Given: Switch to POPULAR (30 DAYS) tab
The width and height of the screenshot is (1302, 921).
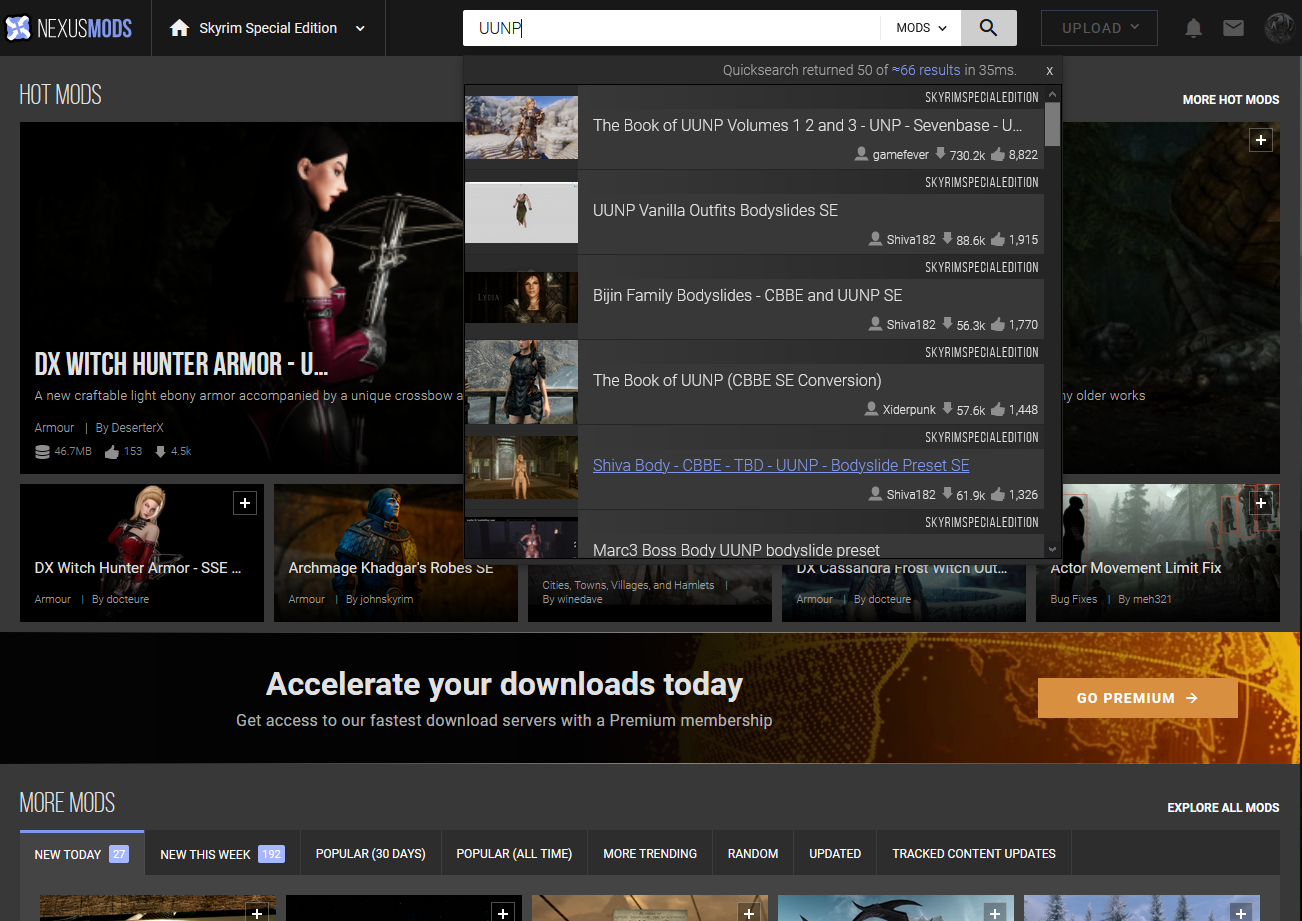Looking at the screenshot, I should tap(371, 854).
